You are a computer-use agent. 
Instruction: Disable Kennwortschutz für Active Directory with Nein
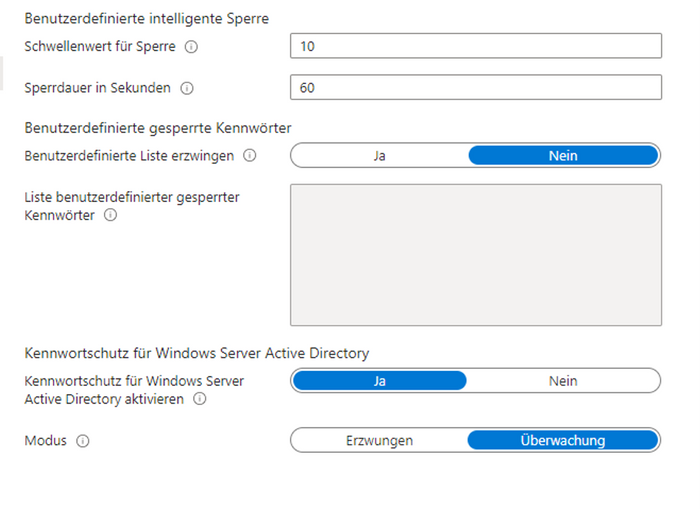pos(563,381)
